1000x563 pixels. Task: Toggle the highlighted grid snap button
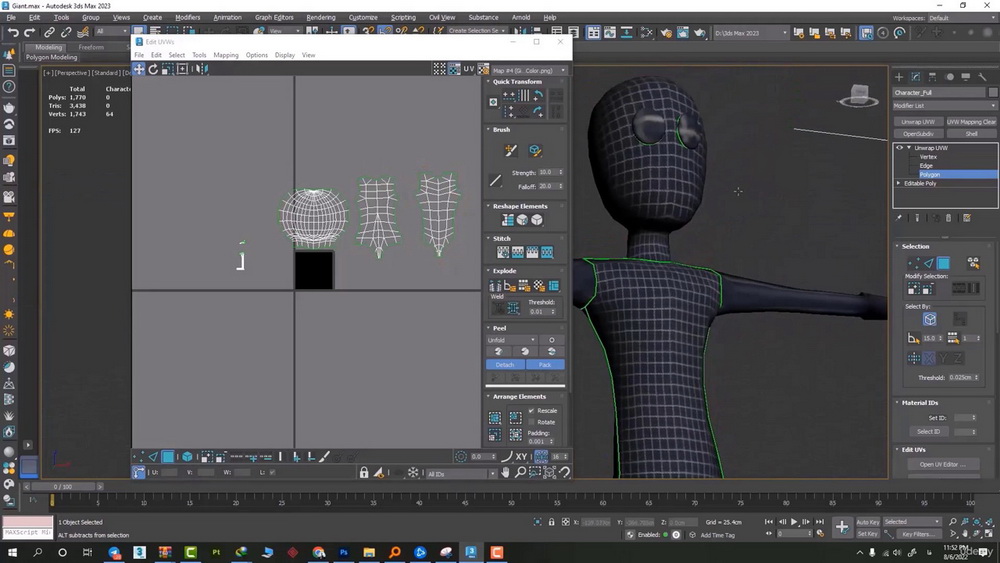tap(541, 457)
